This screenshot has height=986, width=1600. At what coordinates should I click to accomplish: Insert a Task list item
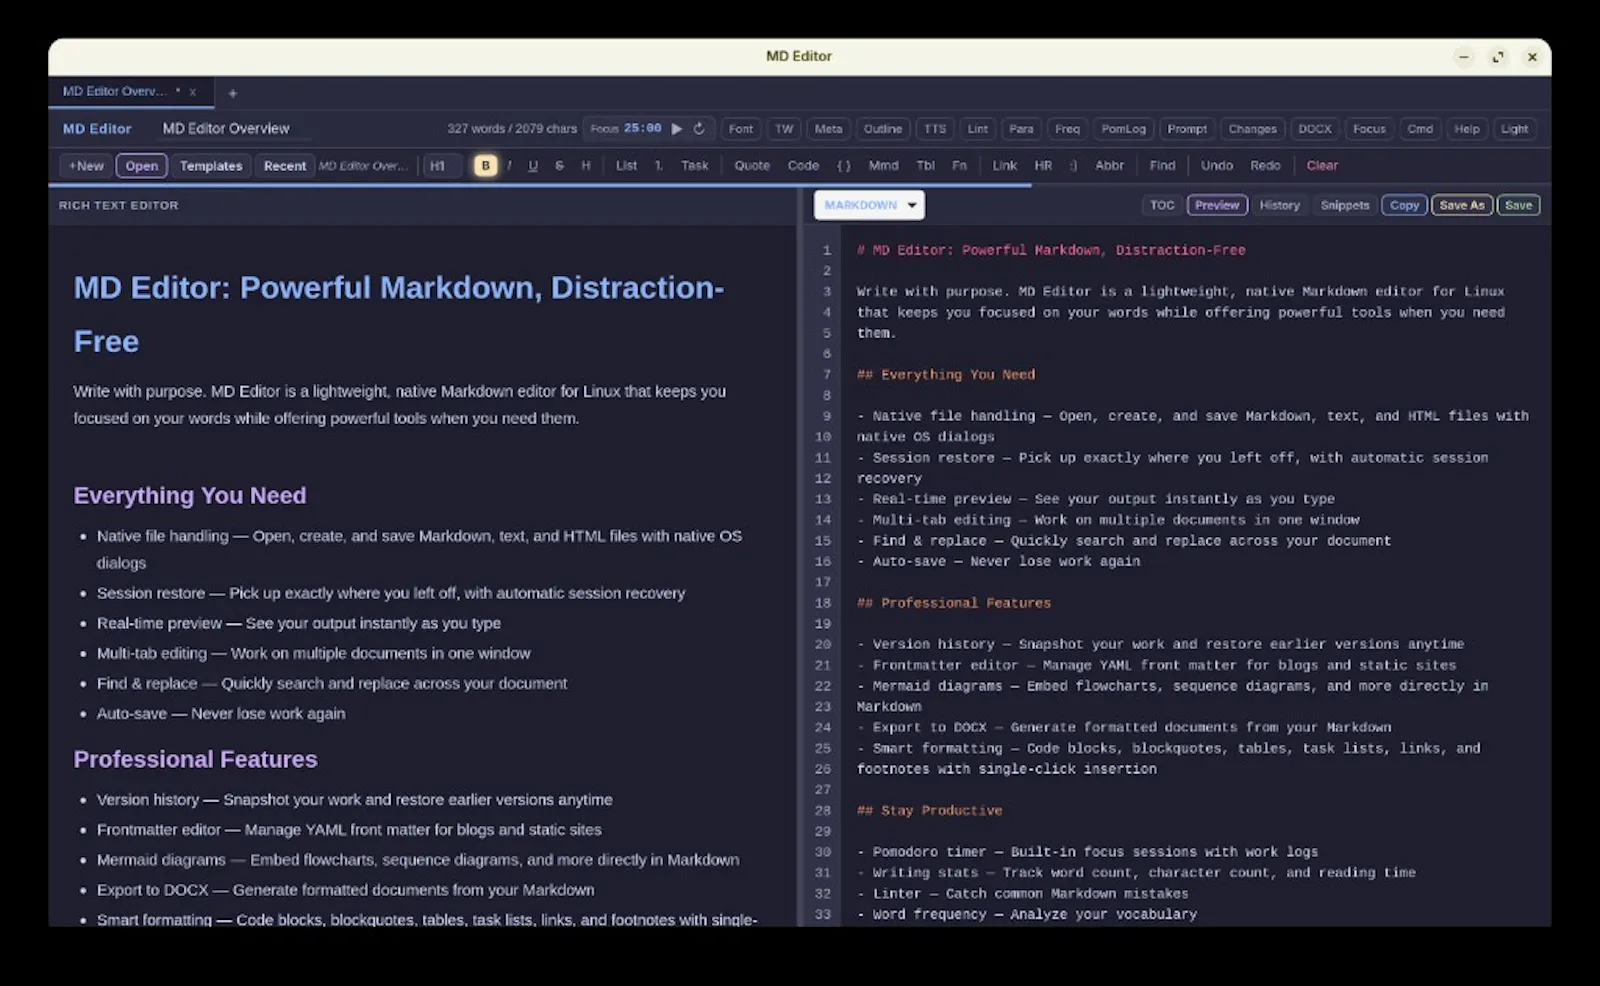coord(695,166)
